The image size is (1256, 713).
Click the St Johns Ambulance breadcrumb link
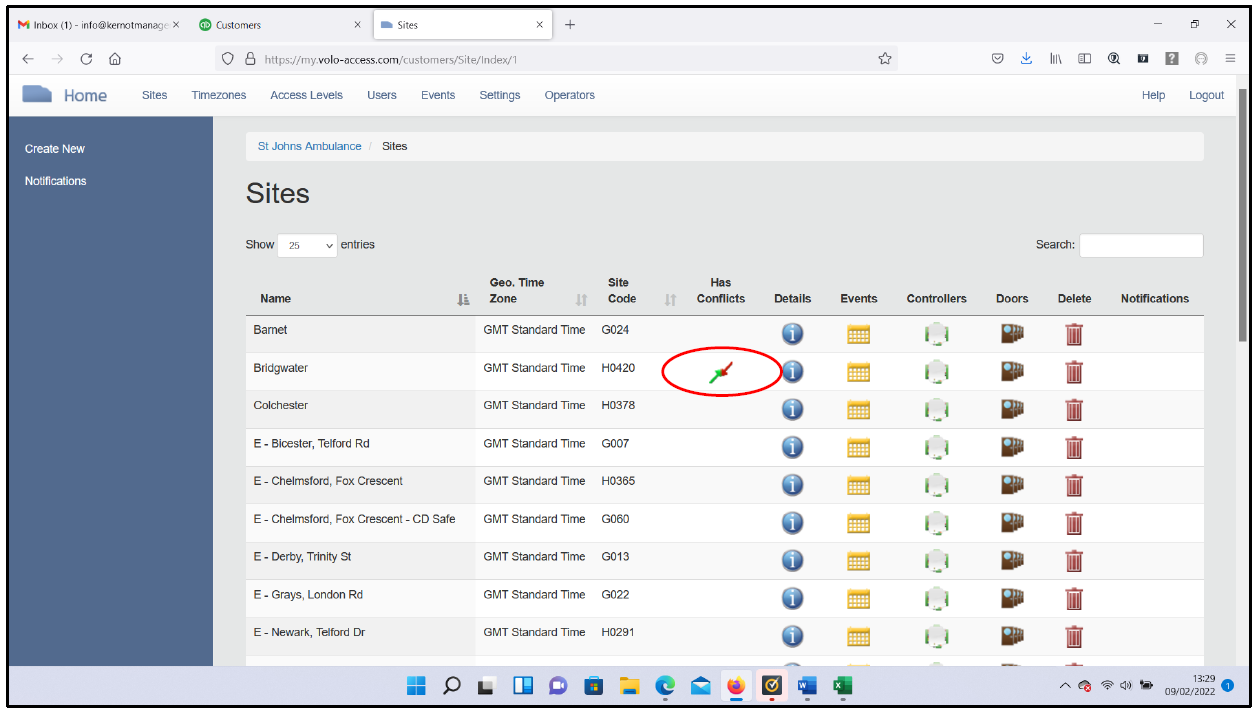309,146
